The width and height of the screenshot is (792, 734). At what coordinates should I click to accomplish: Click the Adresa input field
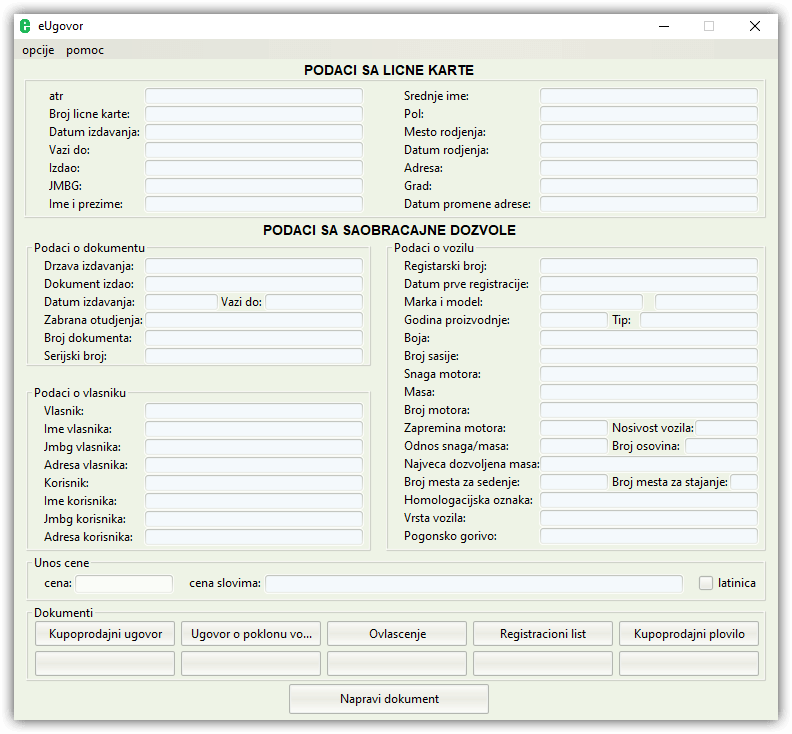click(x=649, y=168)
